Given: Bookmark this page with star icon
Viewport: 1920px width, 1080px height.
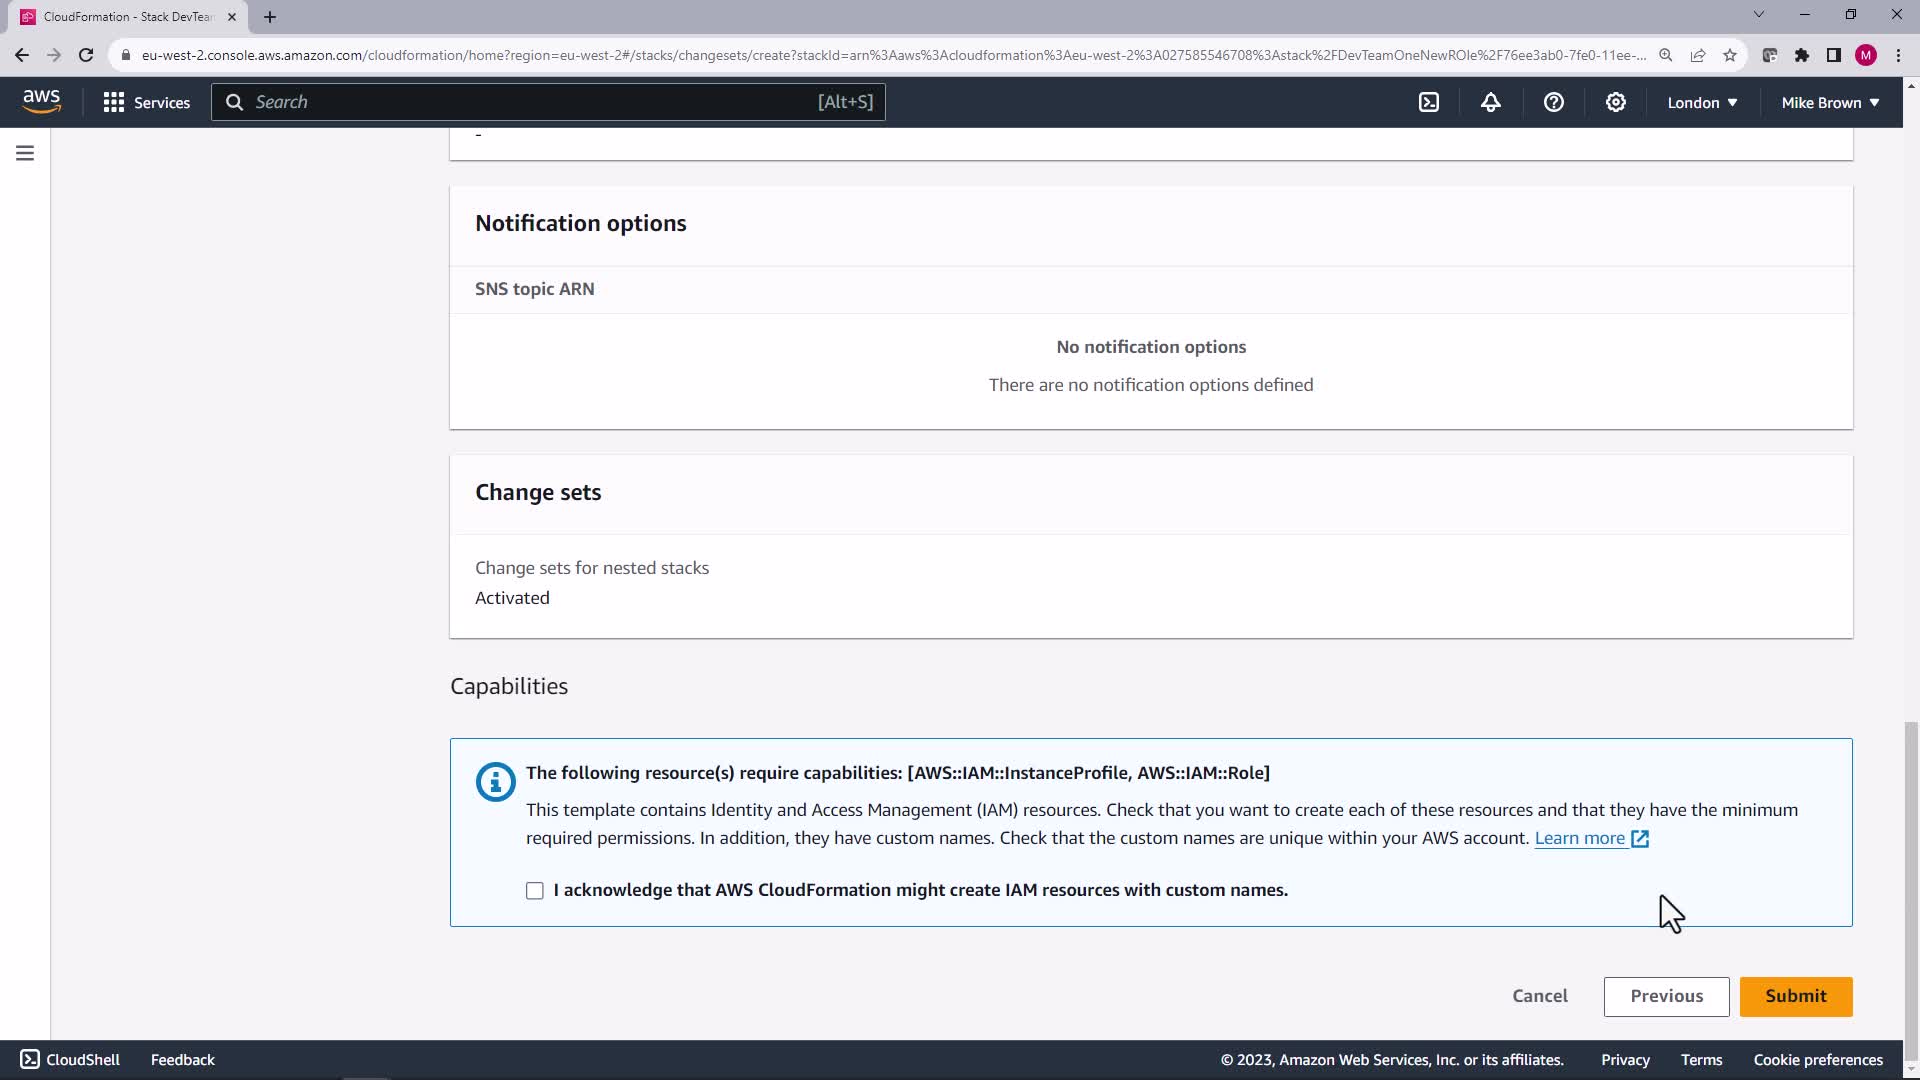Looking at the screenshot, I should click(1730, 55).
